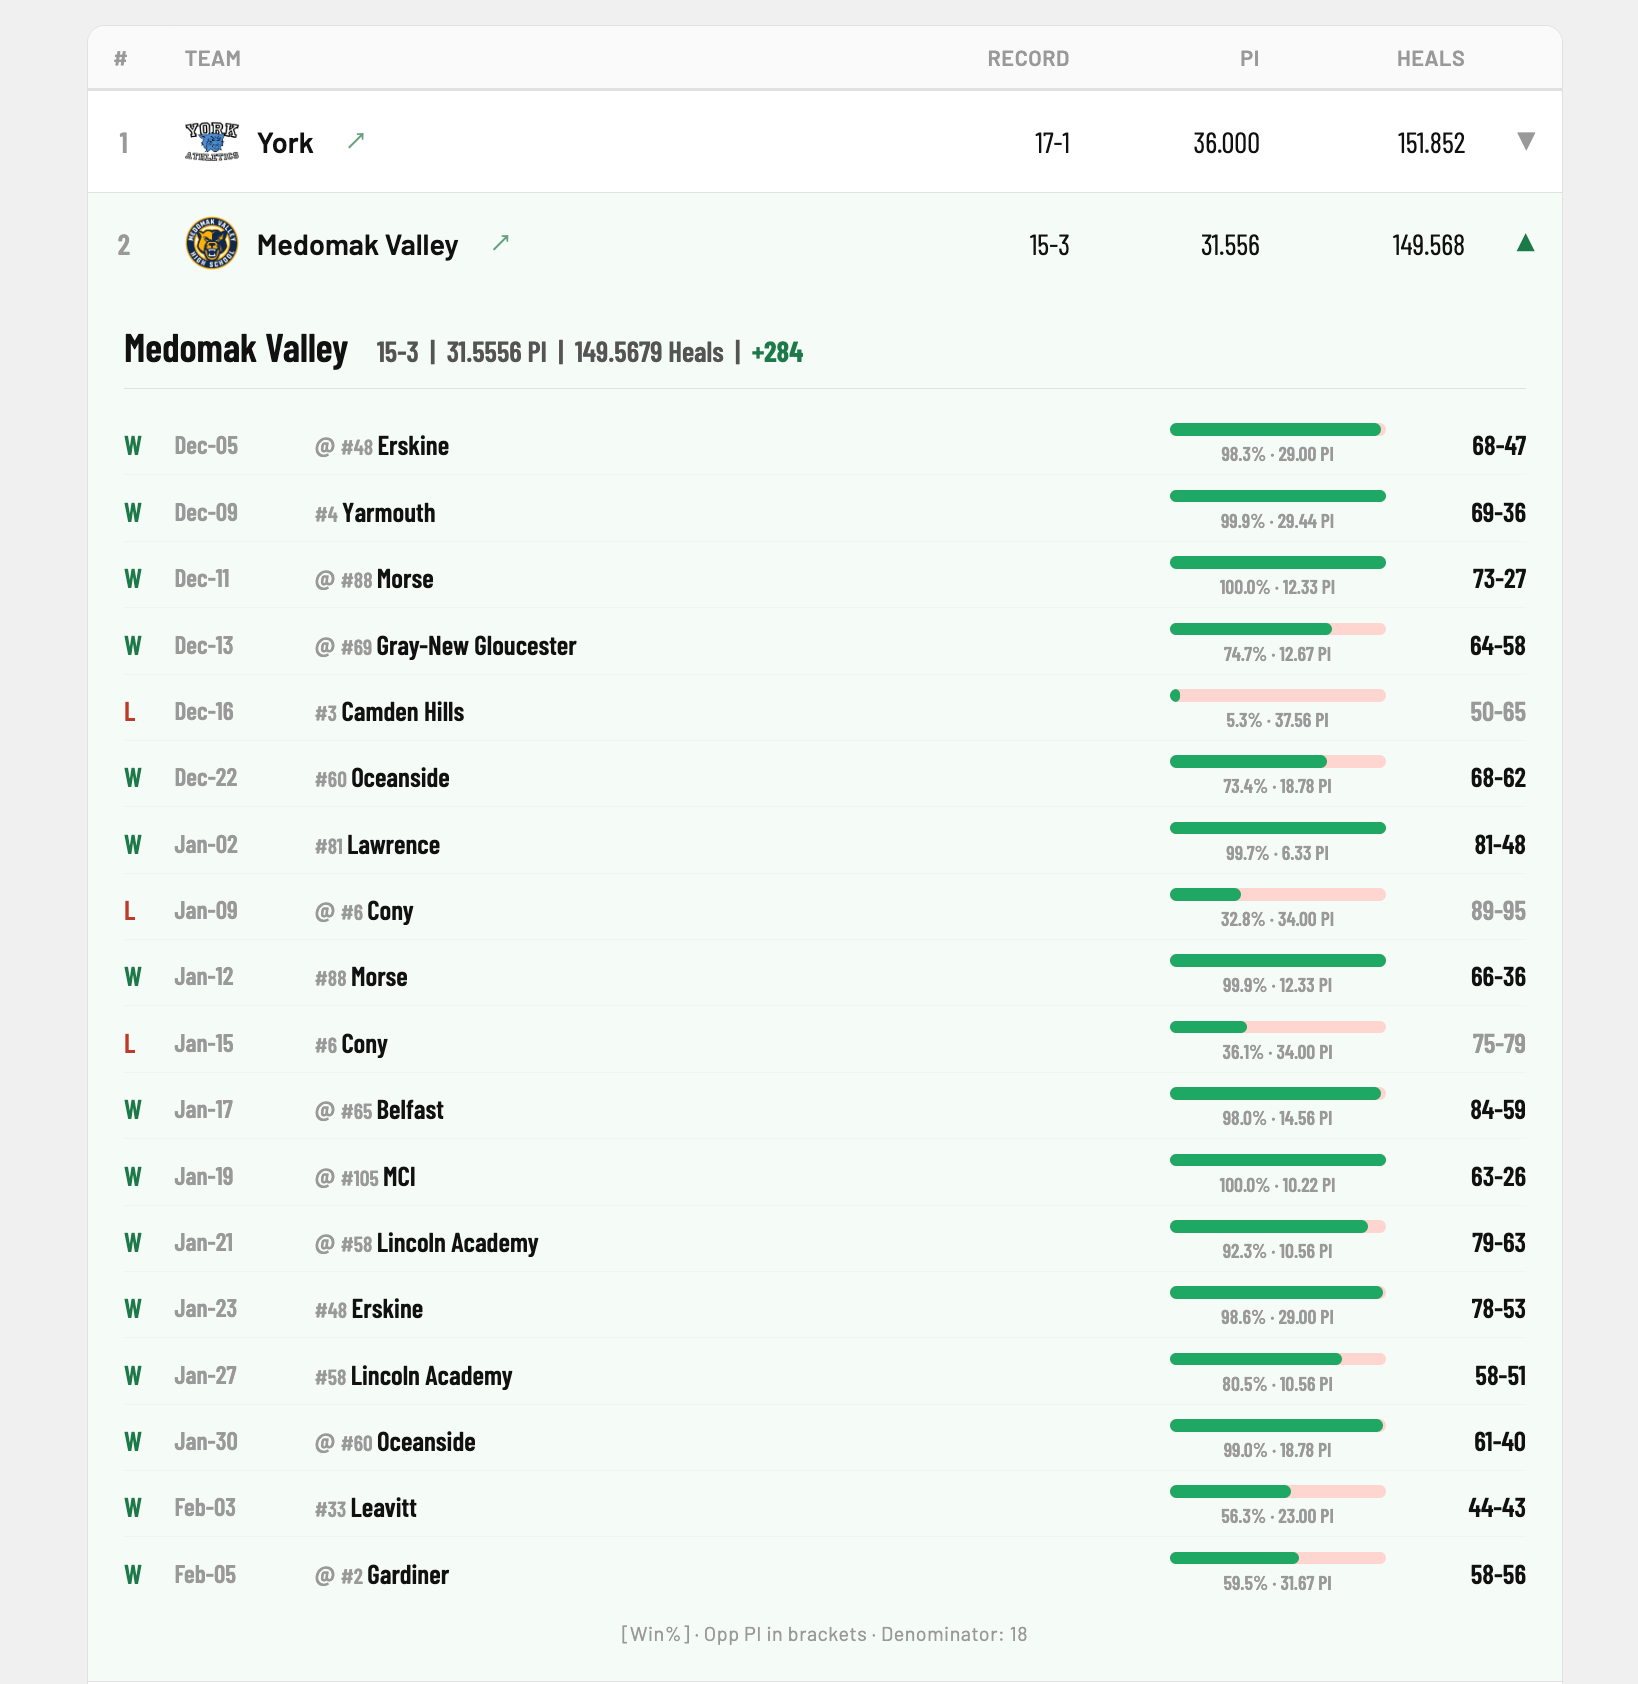Select the Dec-05 opponent Erskine
1638x1684 pixels.
[x=413, y=446]
